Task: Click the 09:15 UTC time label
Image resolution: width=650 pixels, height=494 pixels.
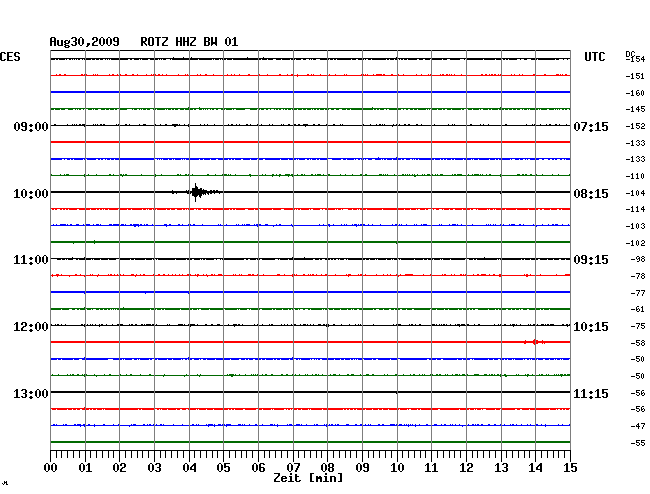Action: pos(591,260)
